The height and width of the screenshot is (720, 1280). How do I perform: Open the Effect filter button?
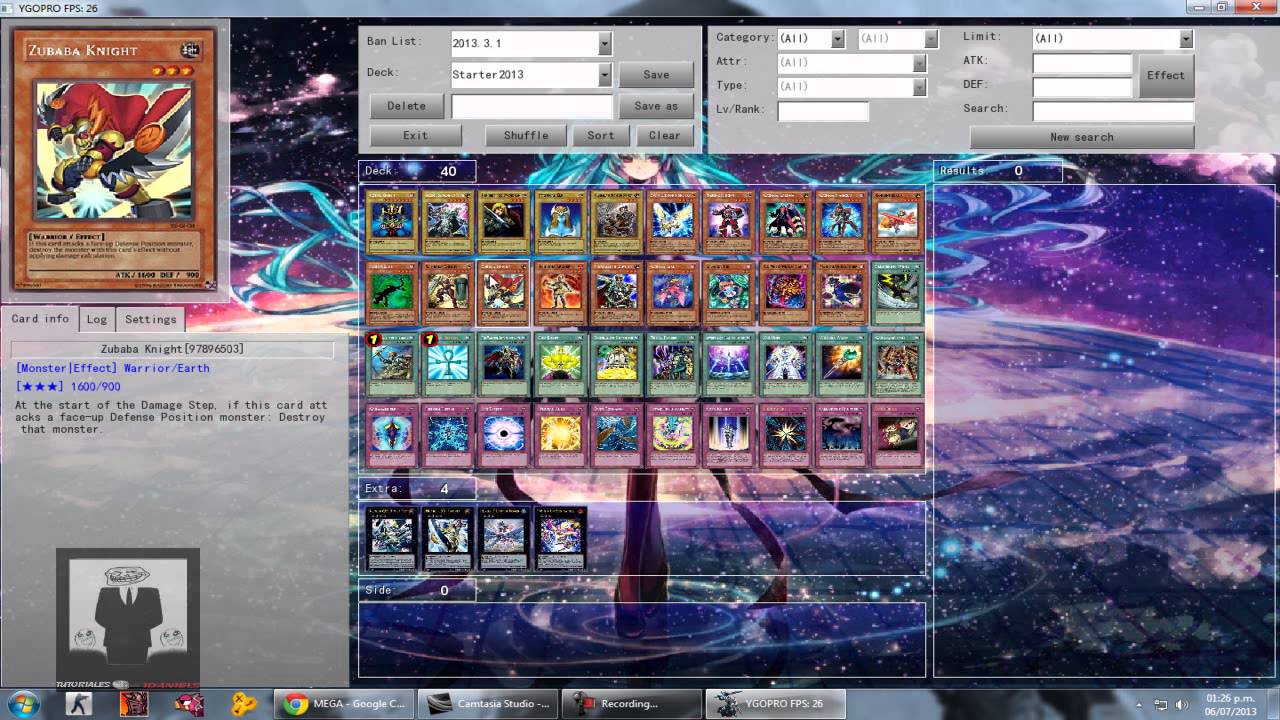pos(1166,75)
